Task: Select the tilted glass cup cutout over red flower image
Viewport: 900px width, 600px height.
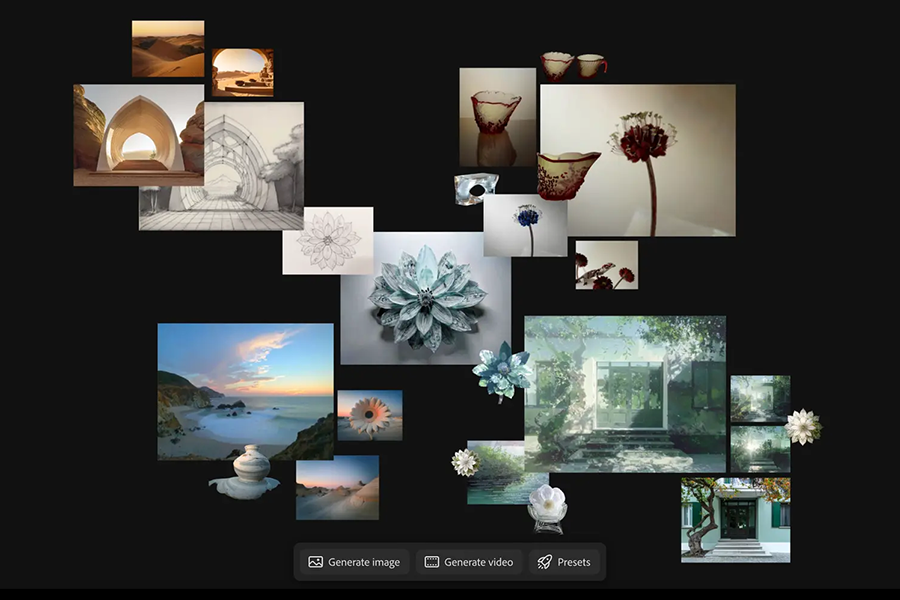Action: tap(567, 176)
